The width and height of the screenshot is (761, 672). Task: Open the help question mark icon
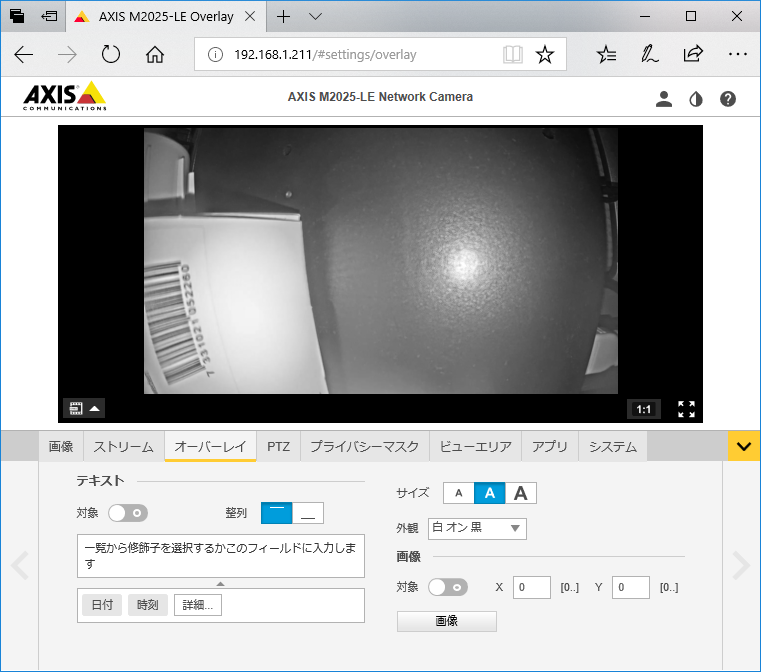pyautogui.click(x=728, y=99)
